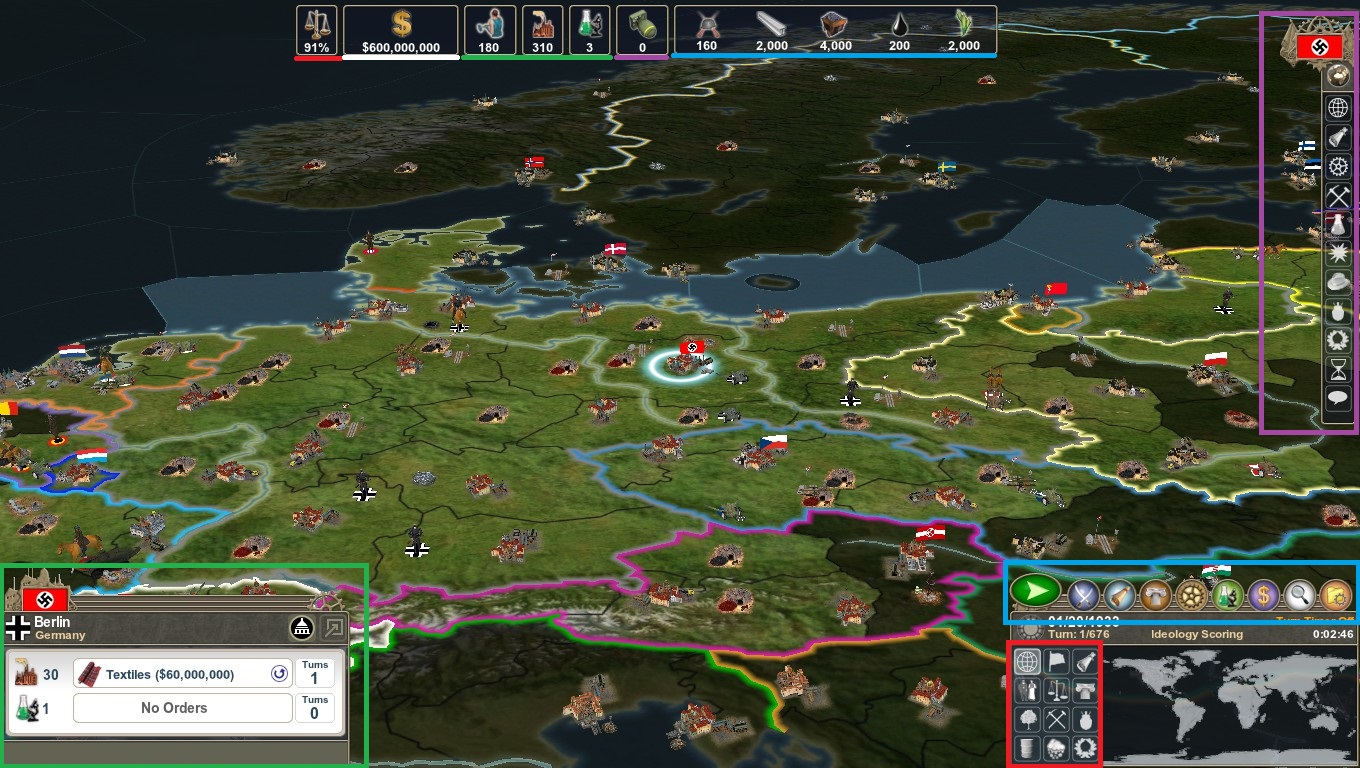Open megaphone screen in bottom action bar
This screenshot has height=768, width=1360.
(x=1120, y=595)
